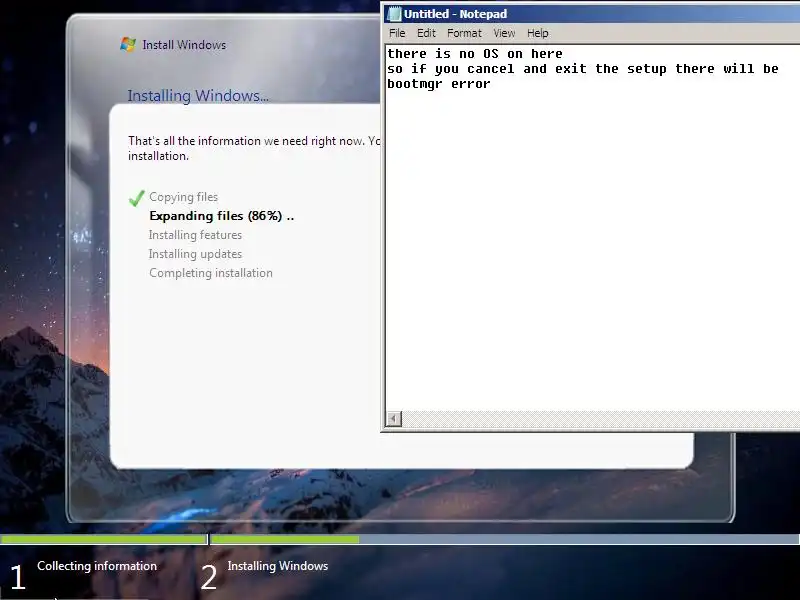Click the 'Installing Windows...' heading
Screen dimensions: 800x600
198,95
